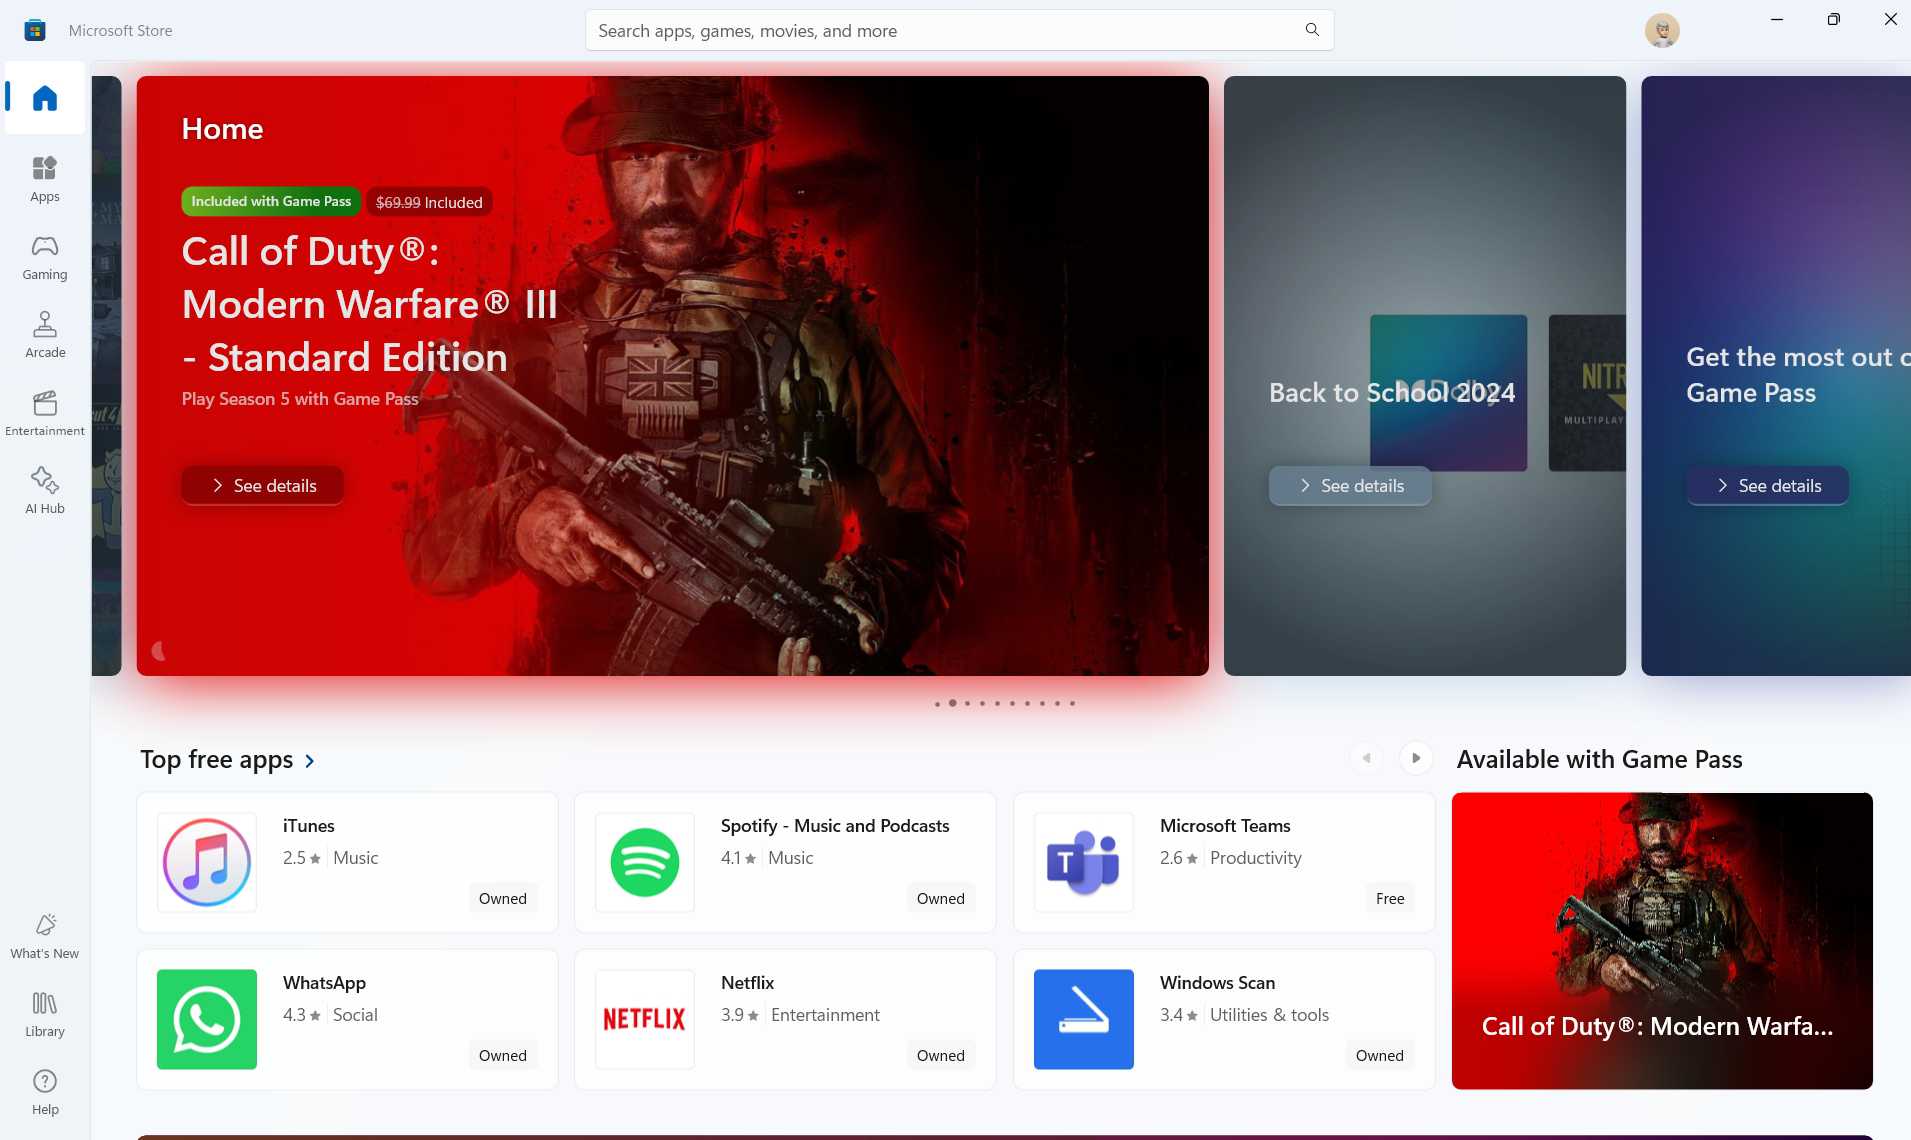Open the Arcade section
The height and width of the screenshot is (1140, 1911).
coord(45,335)
